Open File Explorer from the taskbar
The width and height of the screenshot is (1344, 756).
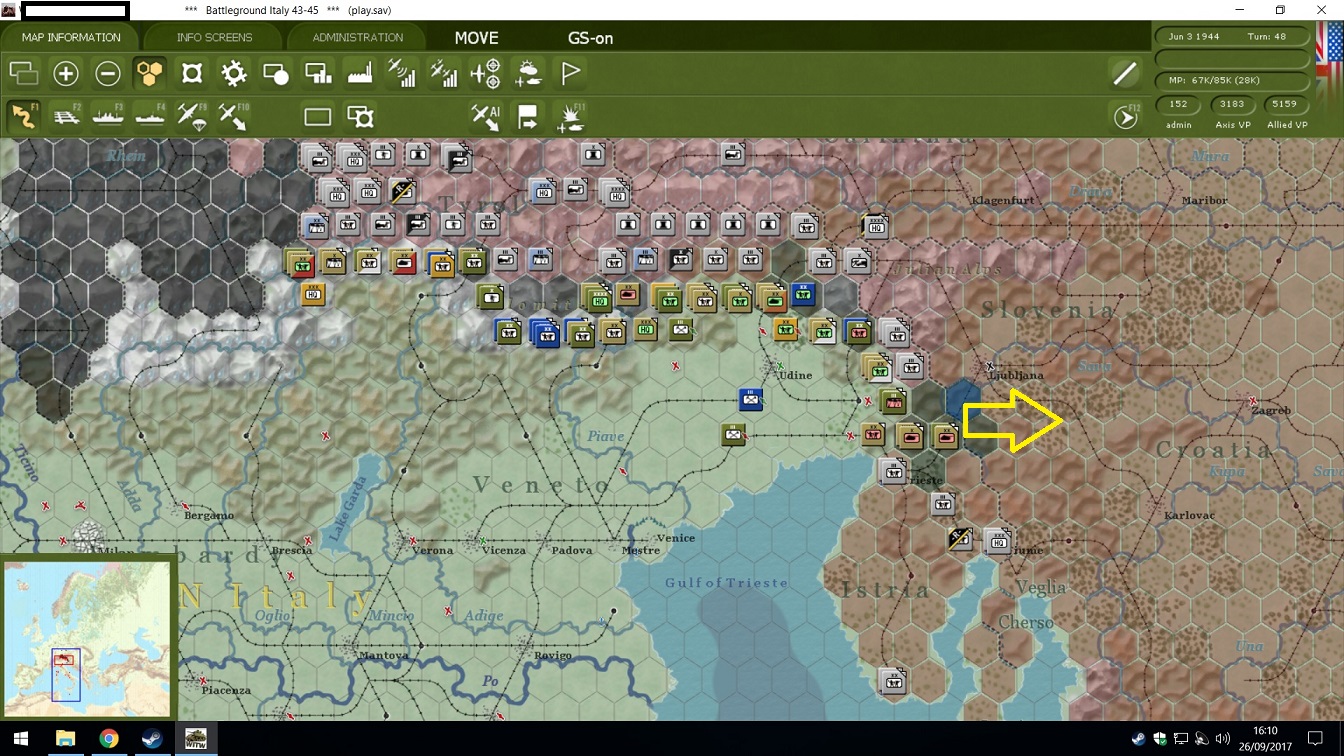tap(65, 739)
